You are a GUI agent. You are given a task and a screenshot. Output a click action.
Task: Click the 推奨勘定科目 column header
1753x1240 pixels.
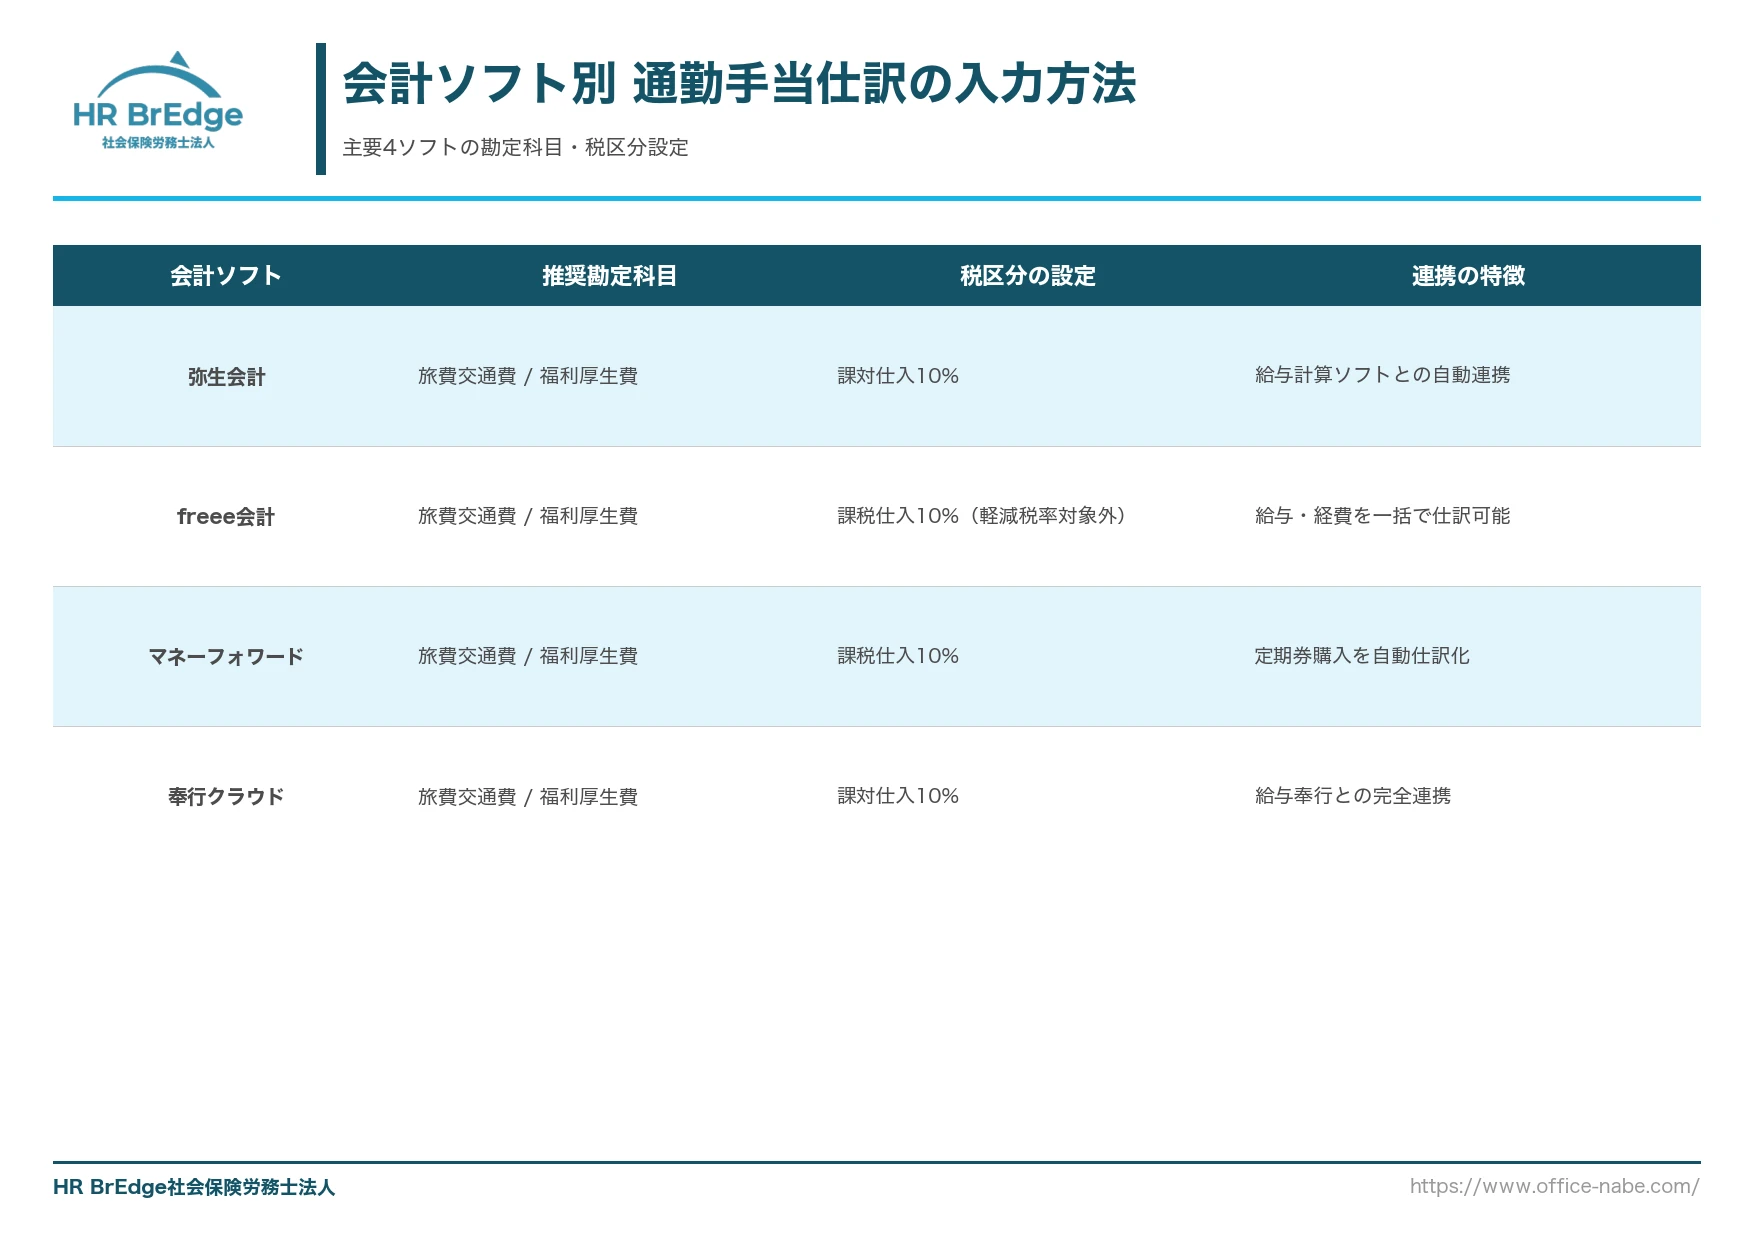pos(610,276)
